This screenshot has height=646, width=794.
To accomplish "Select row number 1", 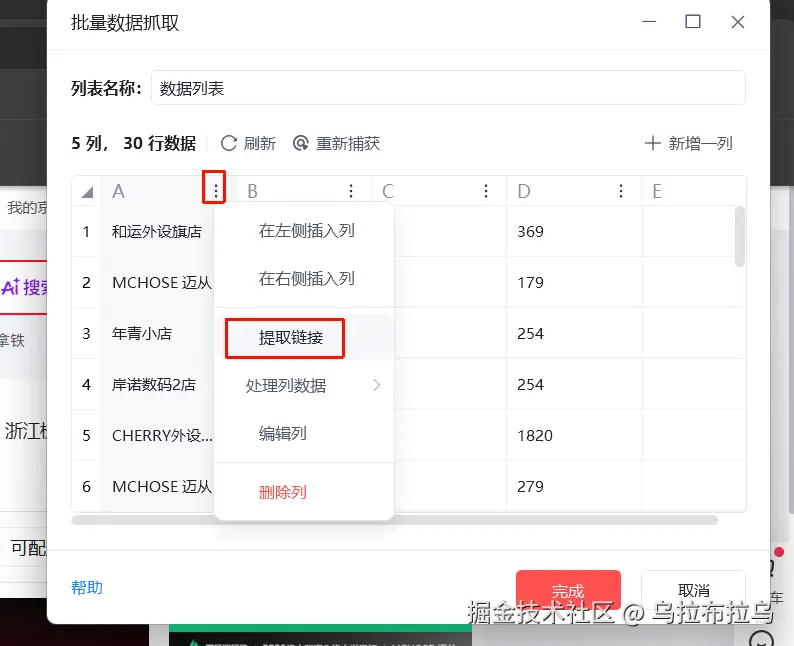I will click(87, 231).
